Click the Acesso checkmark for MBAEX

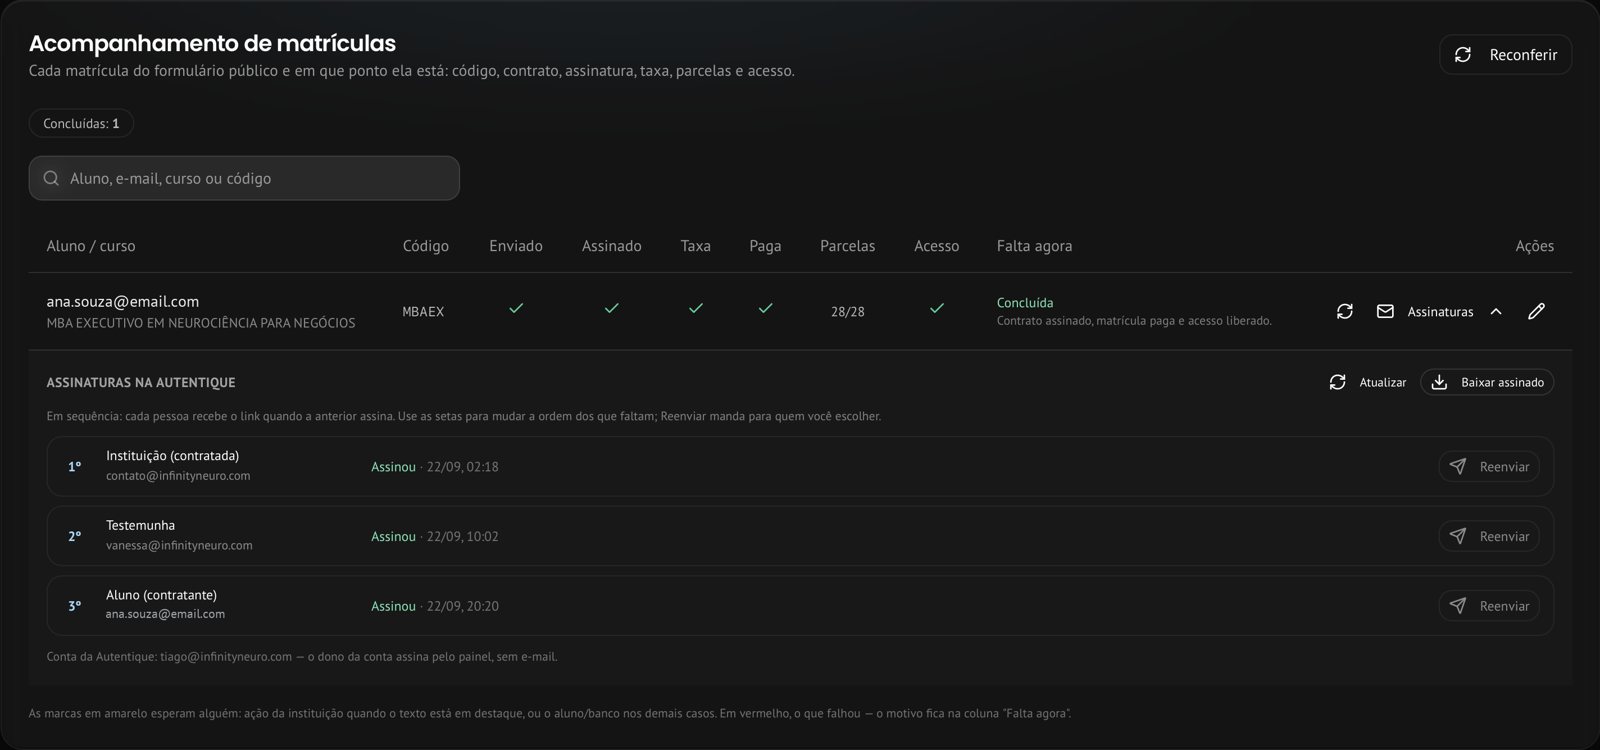point(937,309)
